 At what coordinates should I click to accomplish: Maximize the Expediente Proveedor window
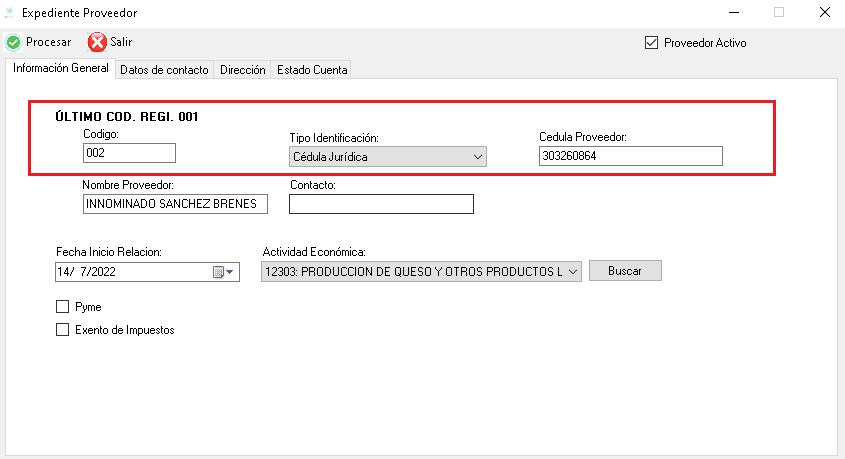click(779, 12)
